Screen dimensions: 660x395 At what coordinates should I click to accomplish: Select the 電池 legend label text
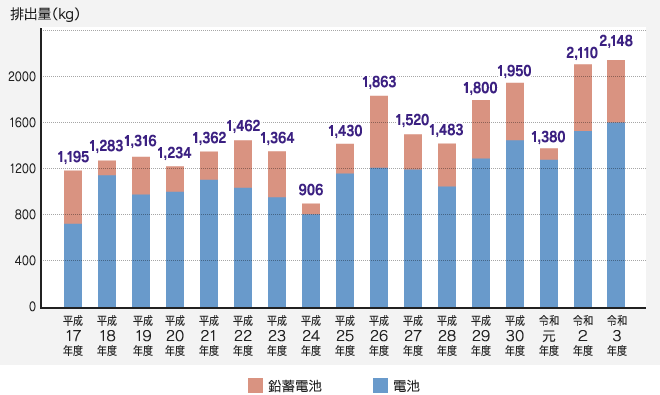(x=406, y=386)
